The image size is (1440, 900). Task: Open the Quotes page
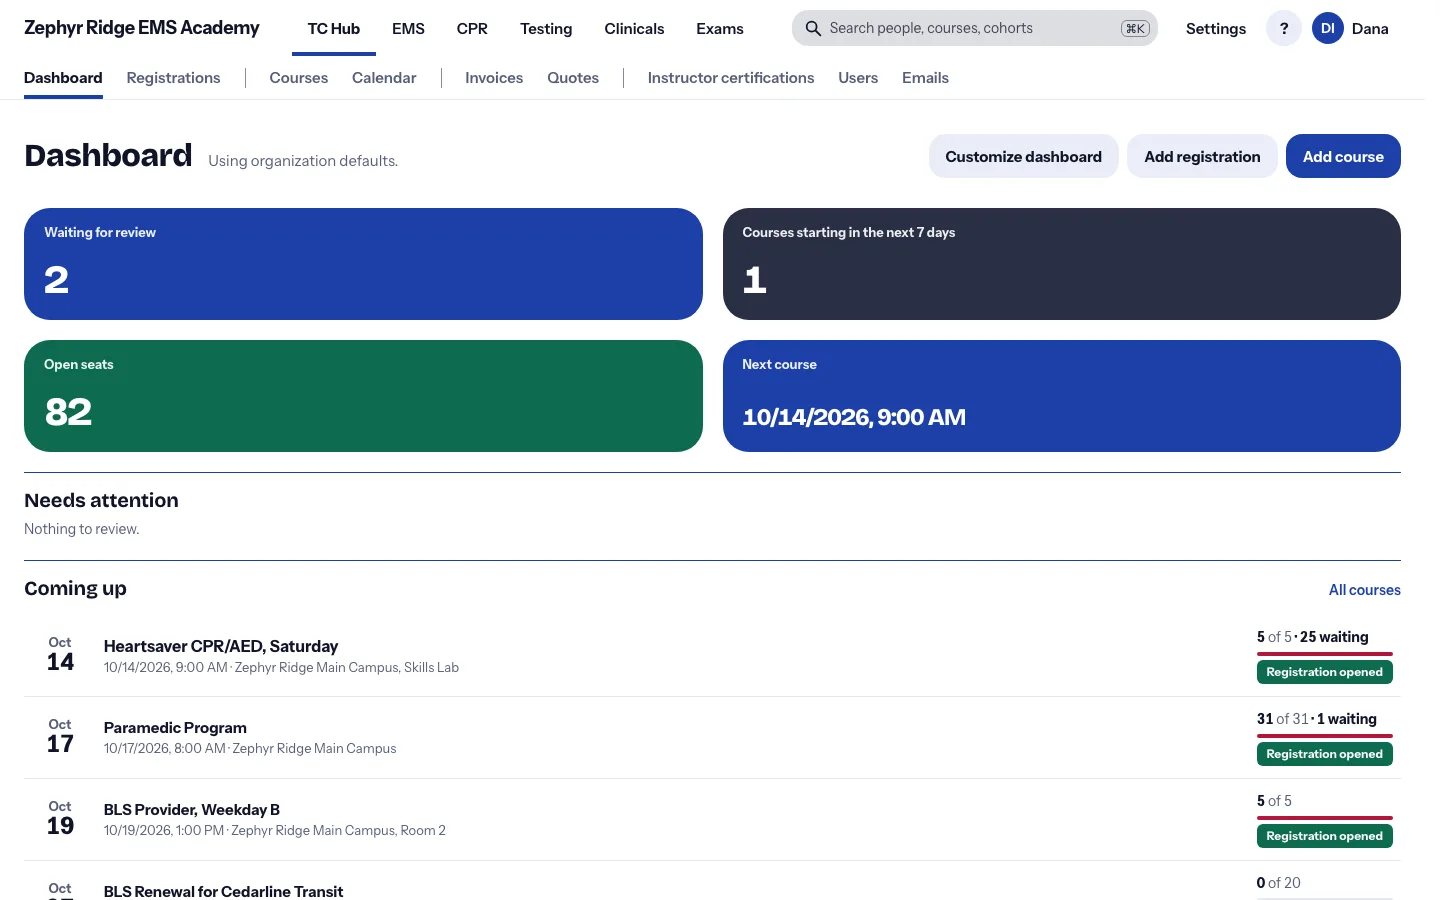(573, 78)
